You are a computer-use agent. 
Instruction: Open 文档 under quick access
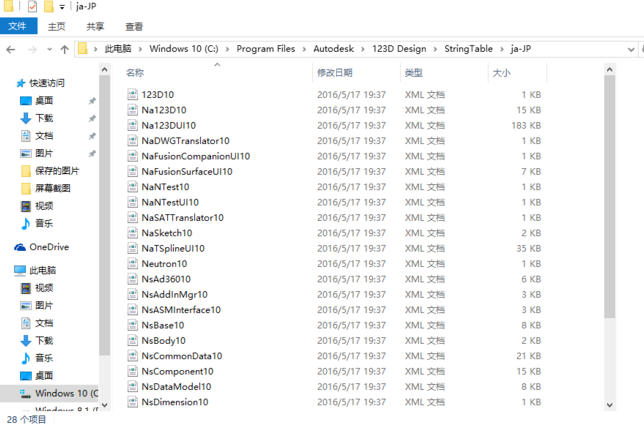click(44, 136)
